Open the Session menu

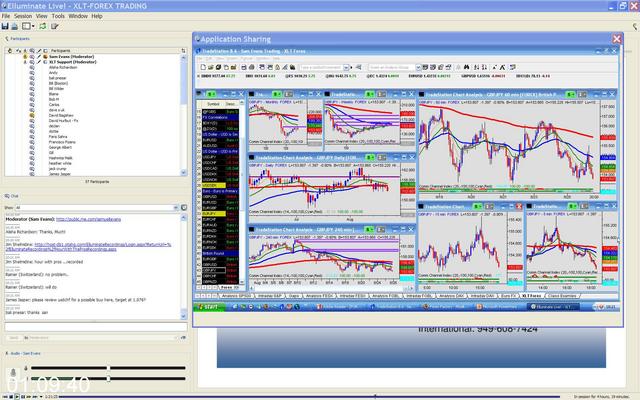click(23, 16)
